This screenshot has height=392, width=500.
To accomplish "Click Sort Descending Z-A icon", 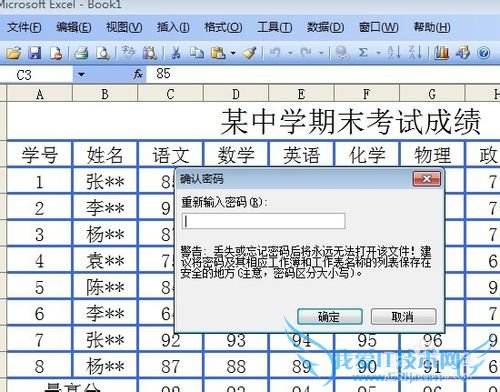I will coord(415,53).
